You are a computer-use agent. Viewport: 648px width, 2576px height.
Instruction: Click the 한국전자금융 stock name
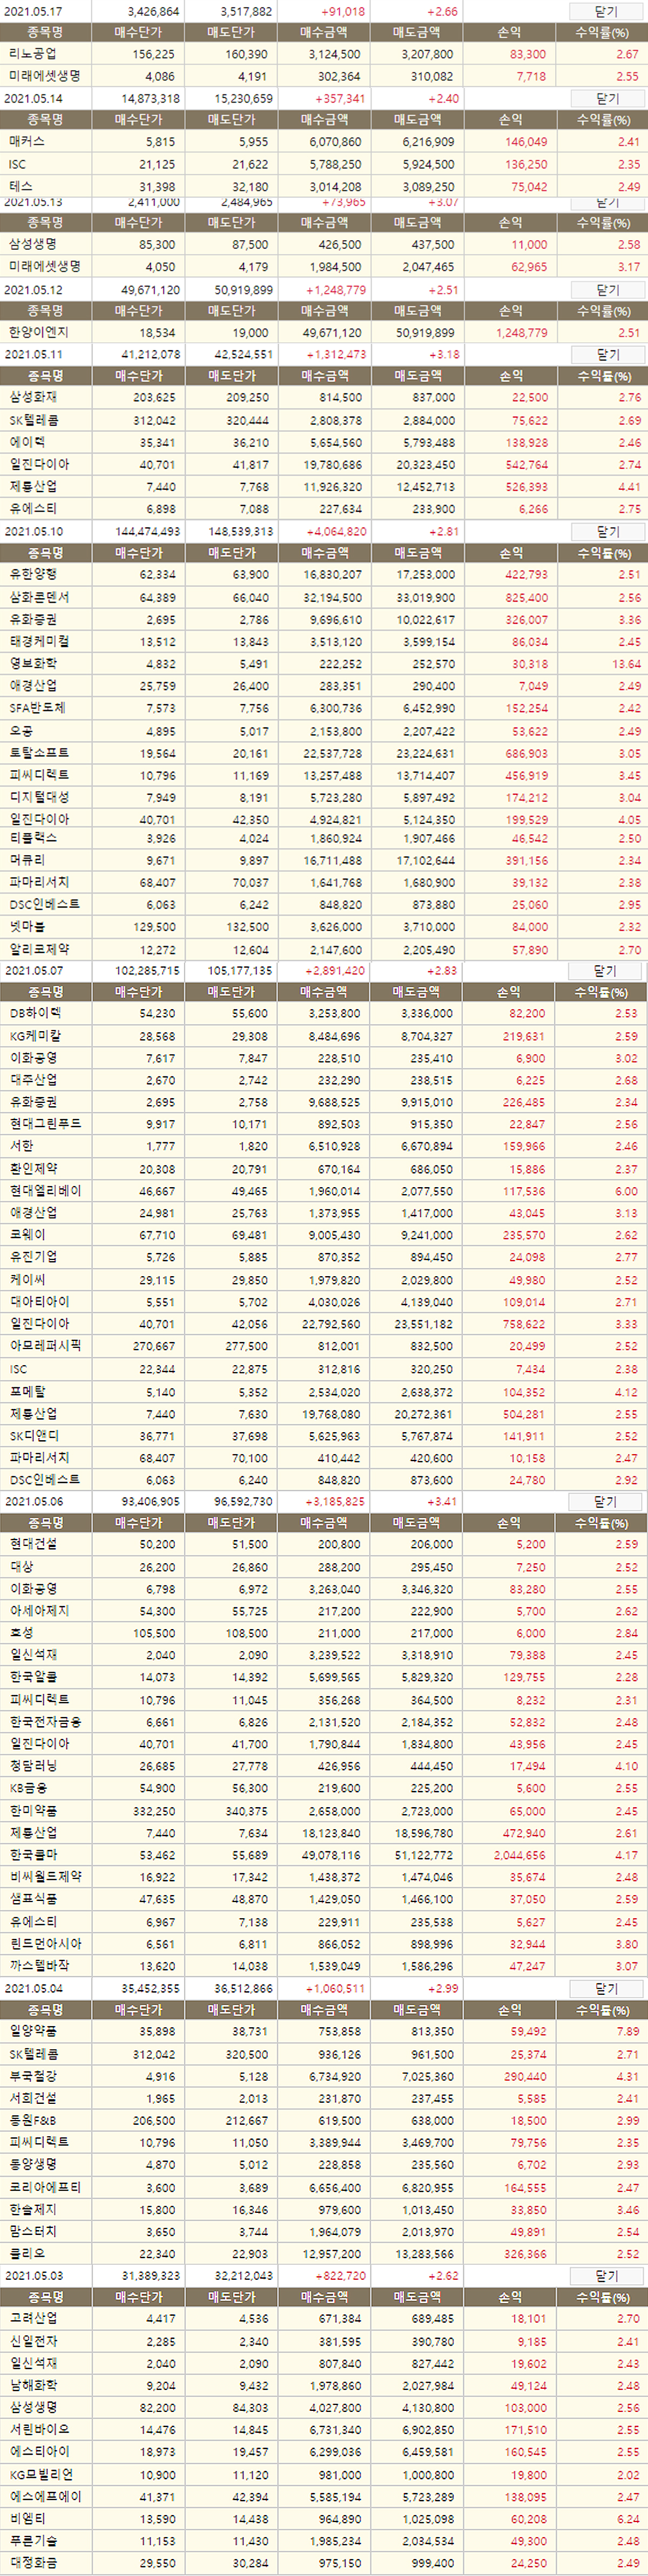point(45,1722)
